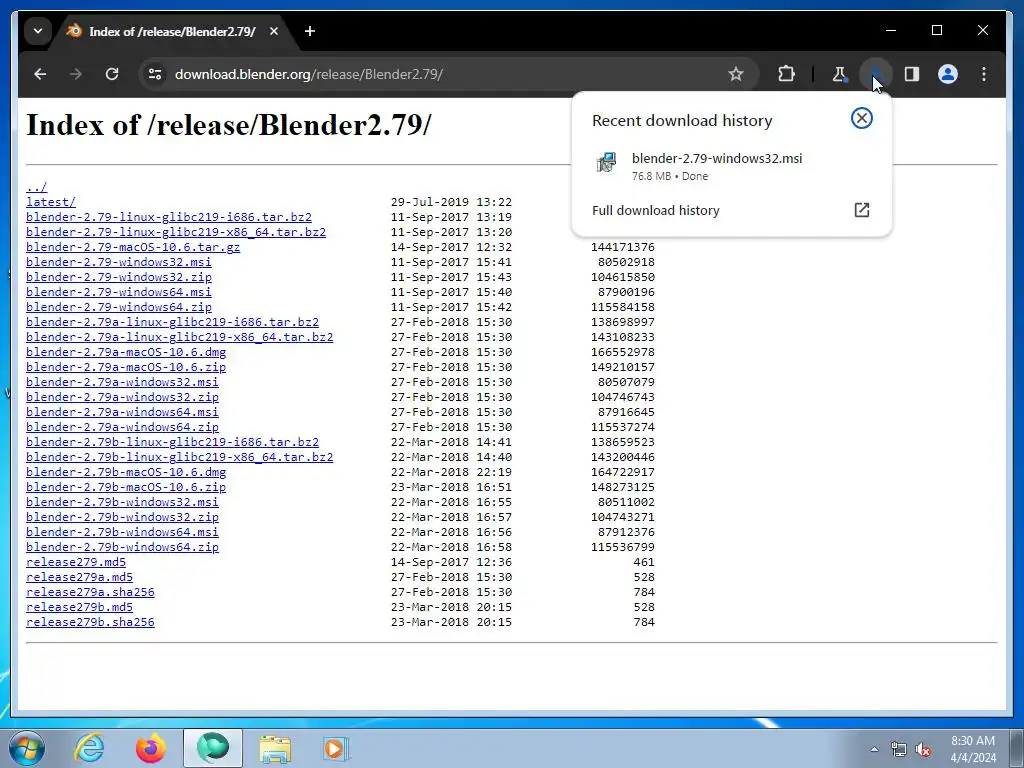1024x768 pixels.
Task: Open Full download history in new tab
Action: point(861,210)
